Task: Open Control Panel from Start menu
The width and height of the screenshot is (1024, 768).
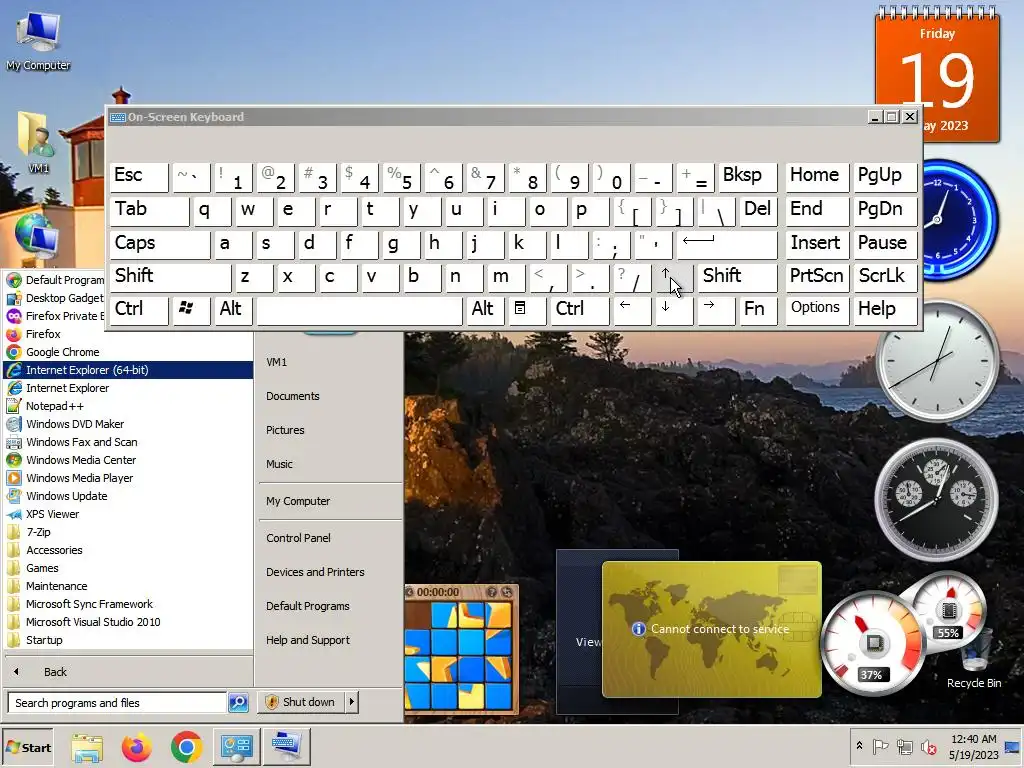Action: tap(298, 538)
